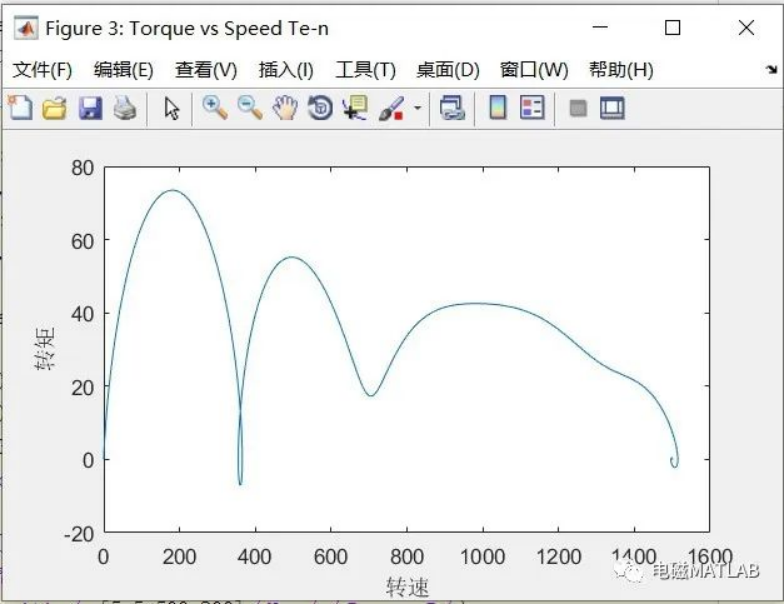Screen dimensions: 784x604
Task: Enable the Rotate 3D tool
Action: click(x=320, y=108)
